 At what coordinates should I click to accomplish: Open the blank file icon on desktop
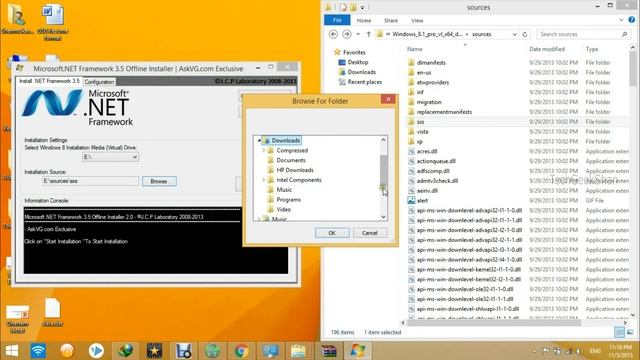[52, 312]
